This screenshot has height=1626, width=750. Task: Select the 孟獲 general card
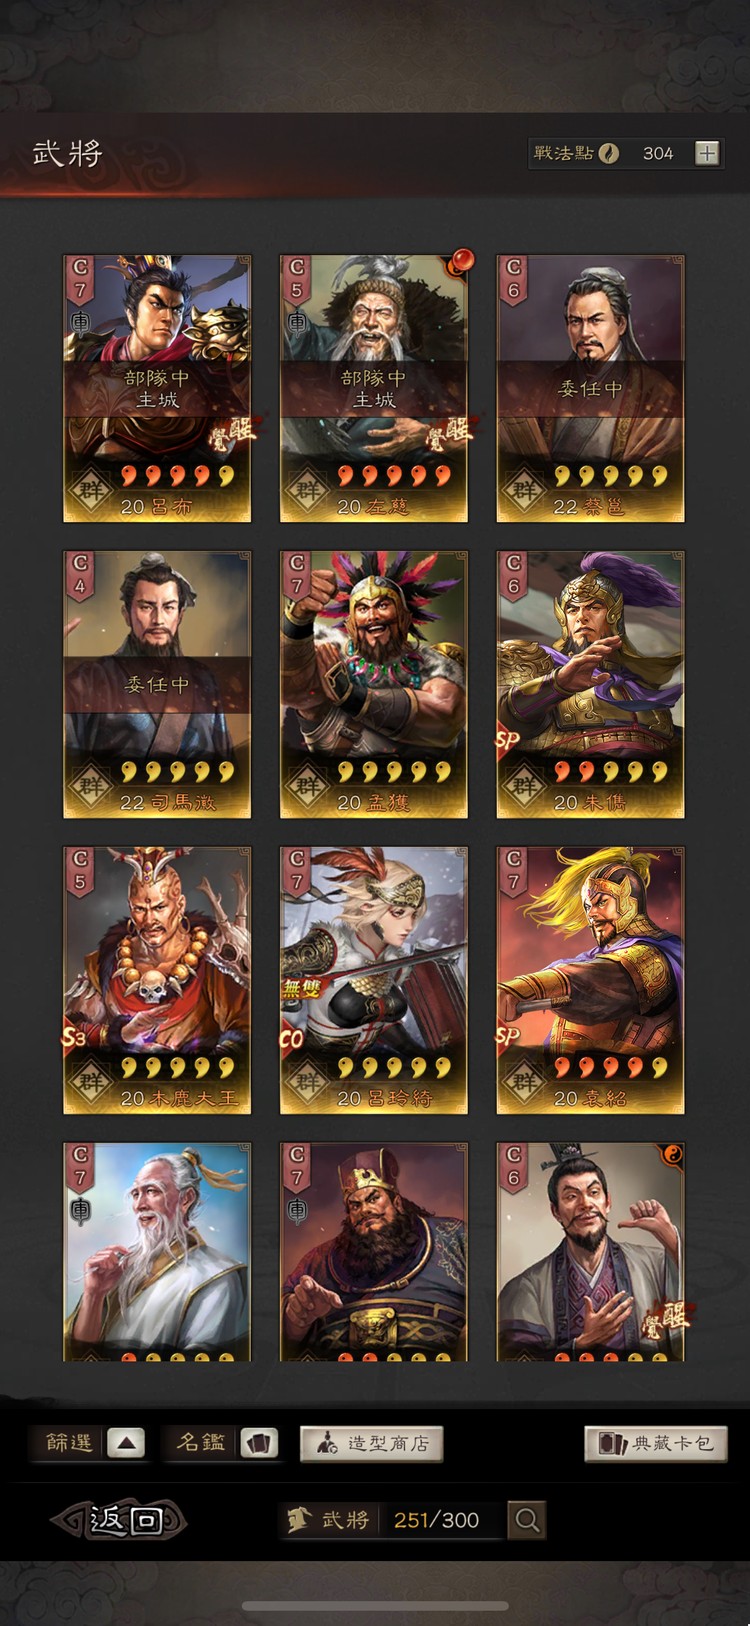click(374, 684)
